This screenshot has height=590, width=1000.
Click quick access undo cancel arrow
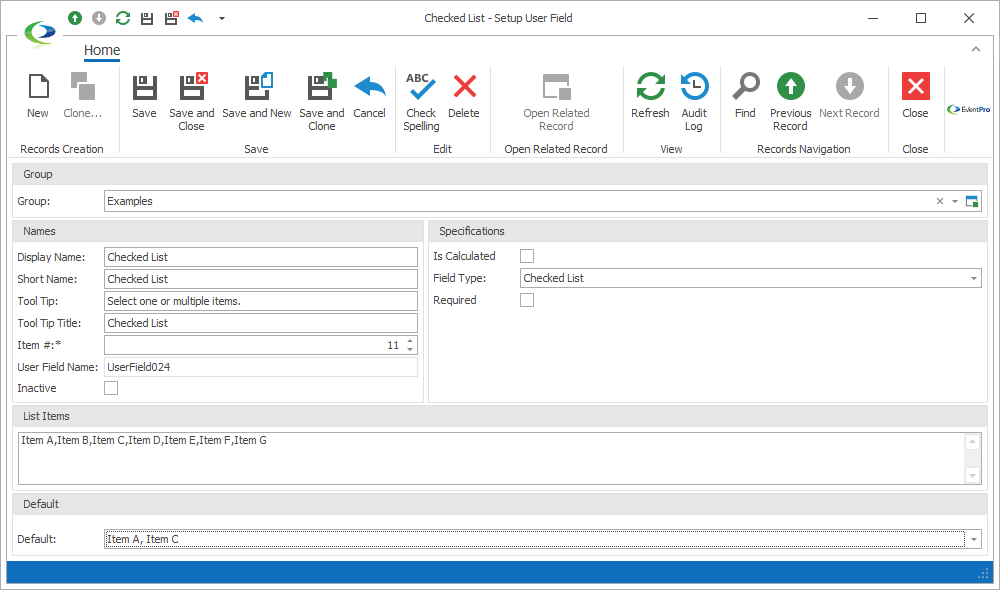click(195, 18)
